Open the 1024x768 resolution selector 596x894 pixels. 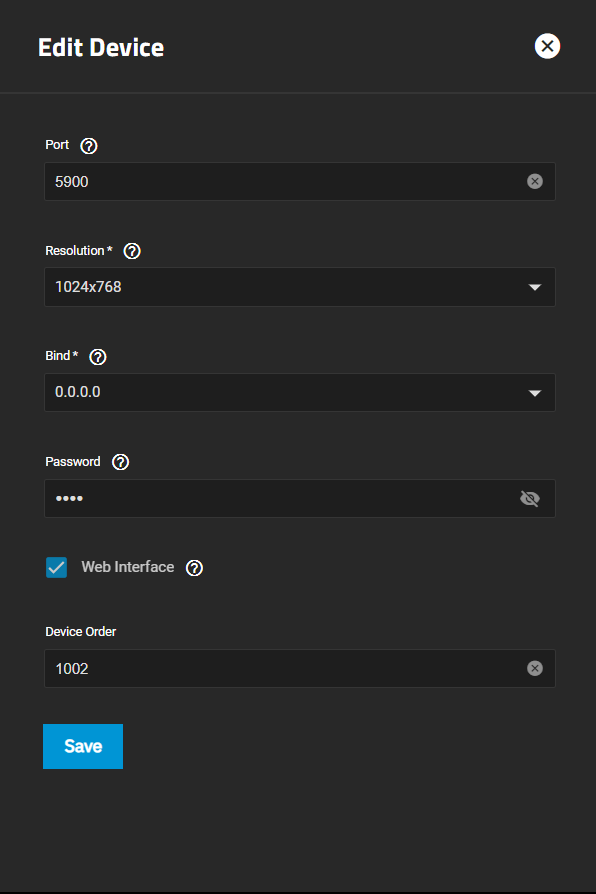click(300, 287)
